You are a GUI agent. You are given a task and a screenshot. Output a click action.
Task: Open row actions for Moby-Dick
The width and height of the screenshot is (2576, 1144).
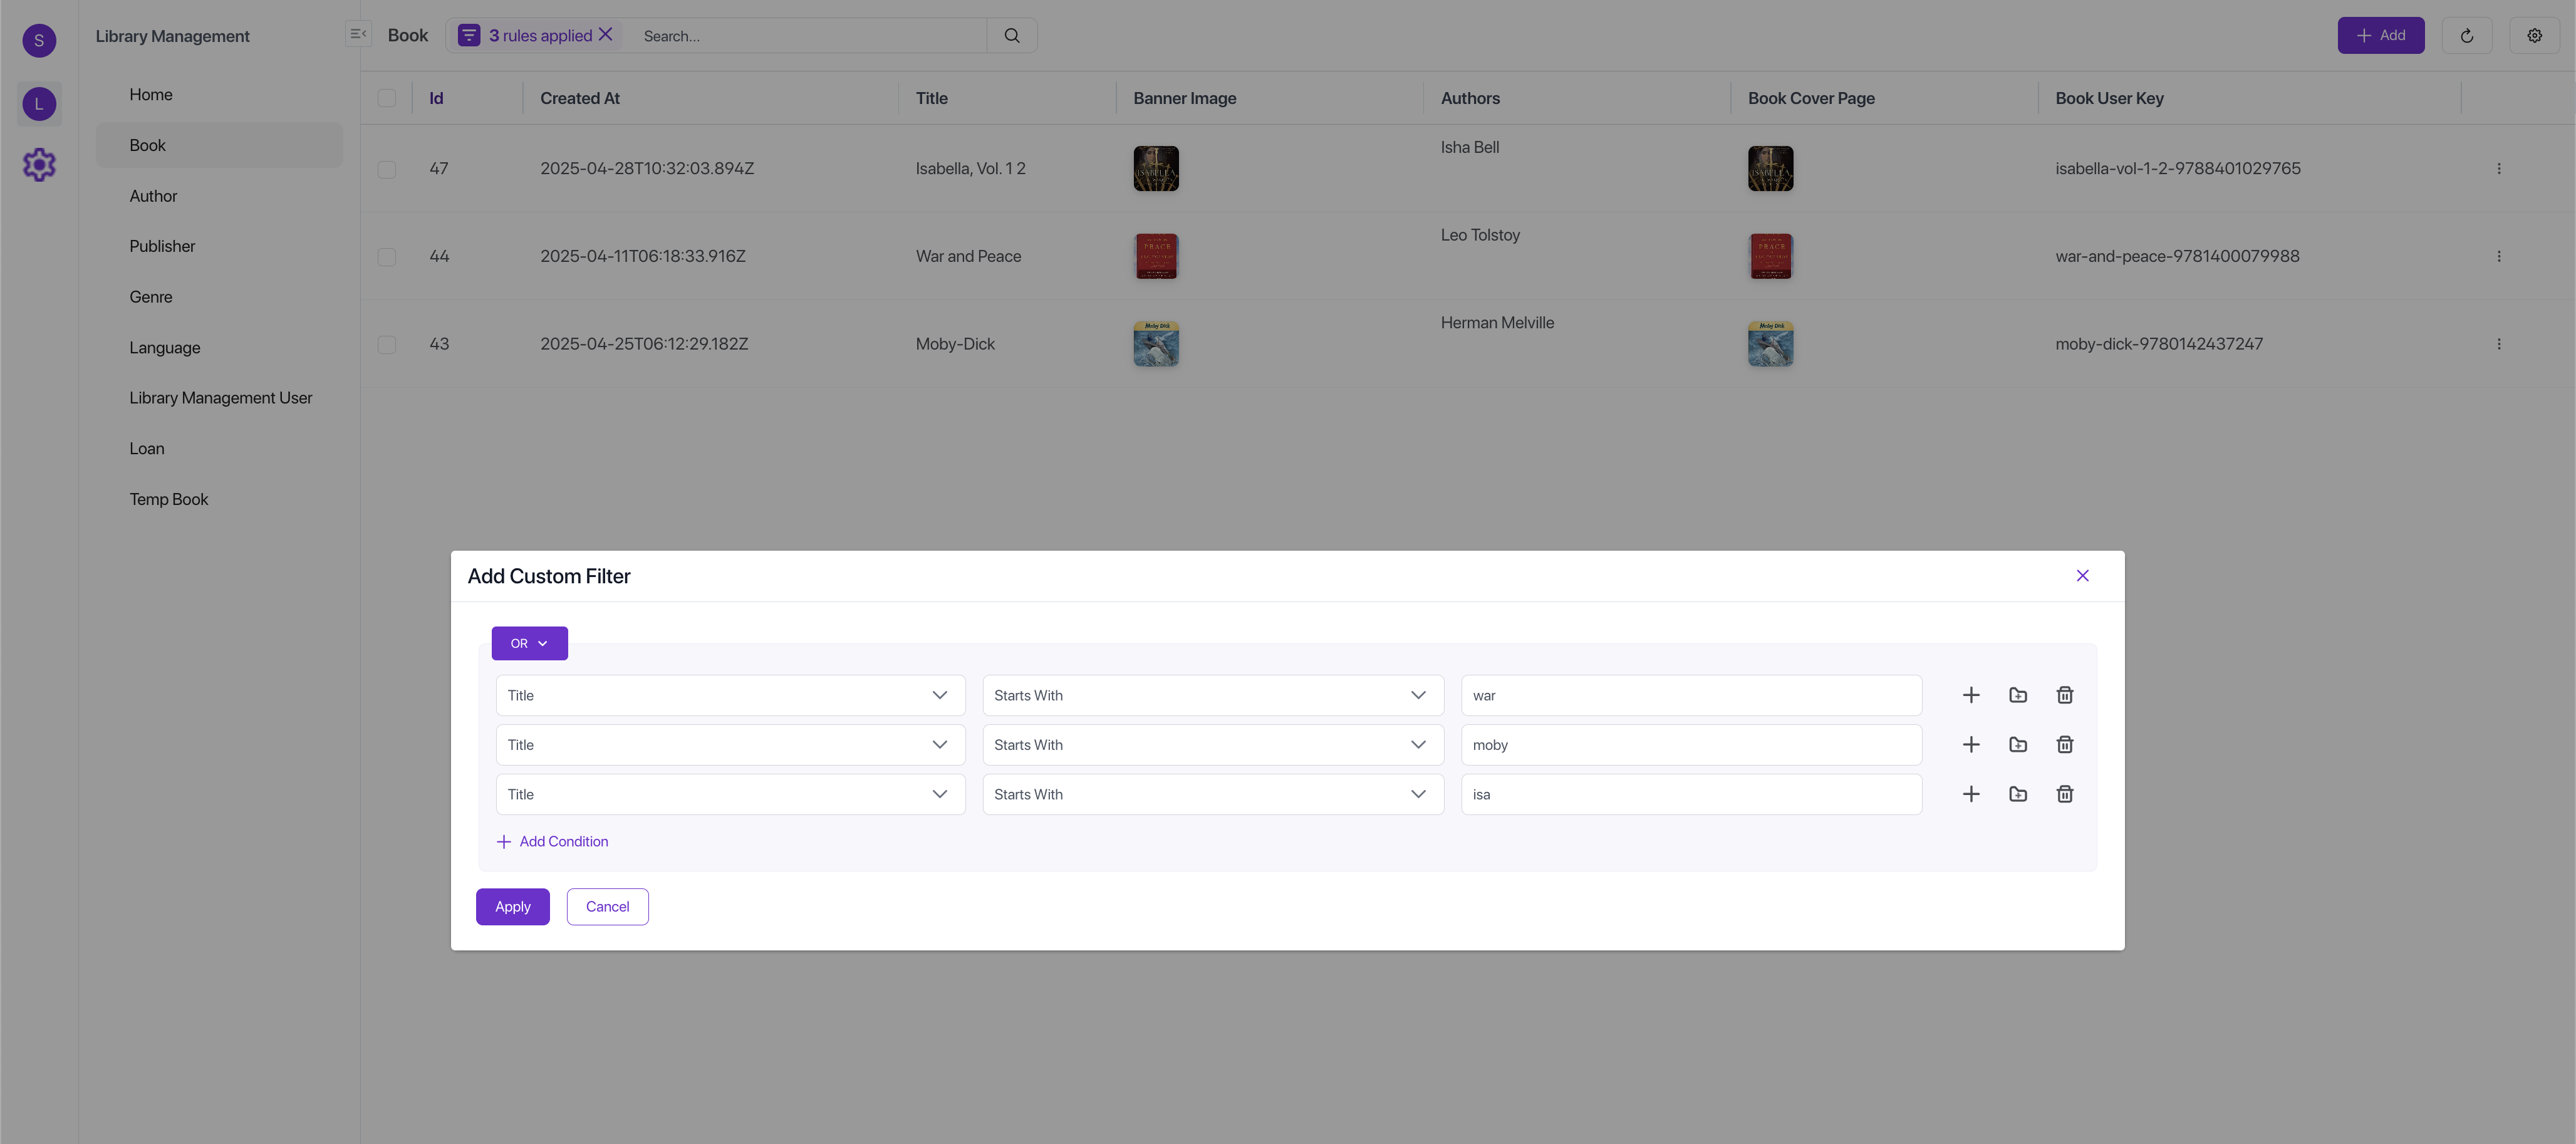pyautogui.click(x=2498, y=344)
